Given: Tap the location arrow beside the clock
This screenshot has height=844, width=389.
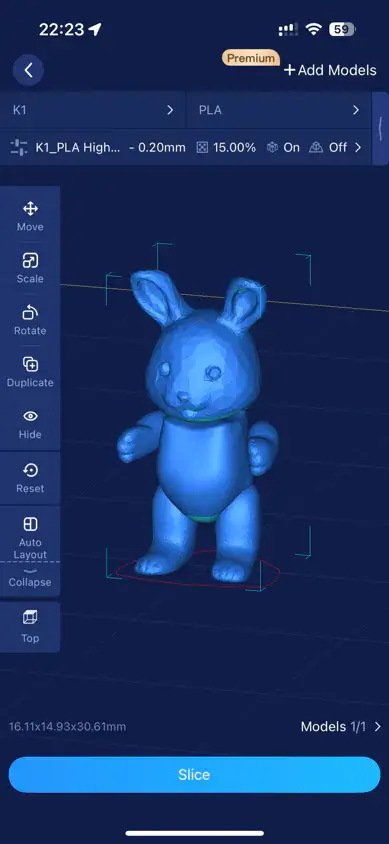Looking at the screenshot, I should point(95,30).
